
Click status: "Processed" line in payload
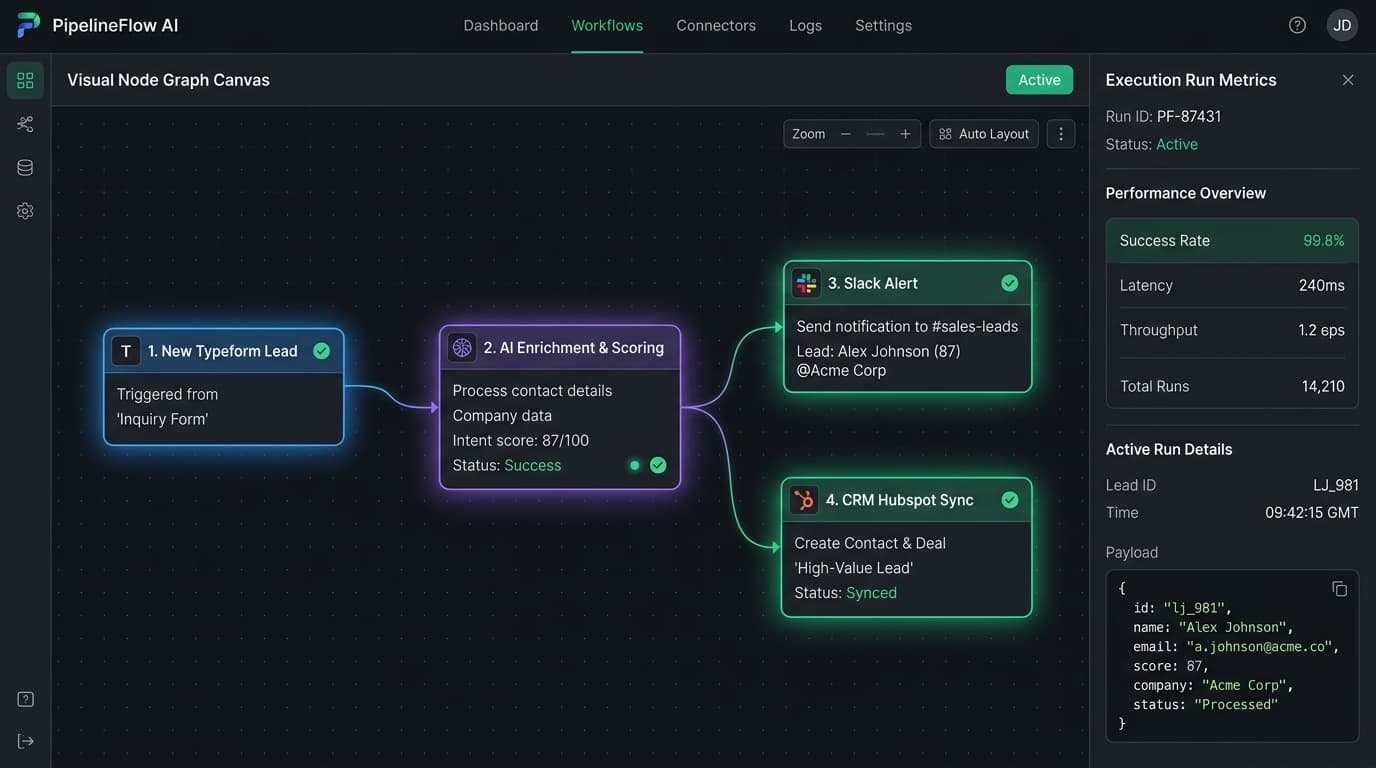coord(1206,704)
